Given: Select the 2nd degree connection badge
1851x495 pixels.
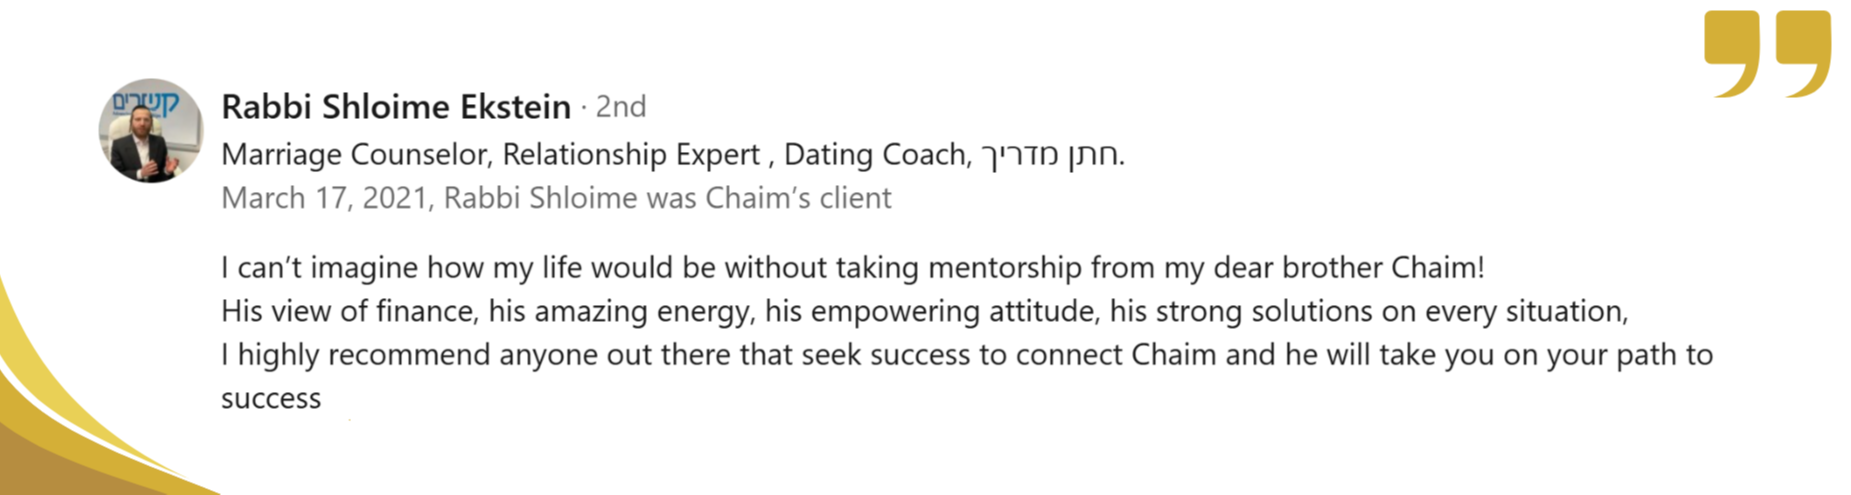Looking at the screenshot, I should pyautogui.click(x=621, y=106).
